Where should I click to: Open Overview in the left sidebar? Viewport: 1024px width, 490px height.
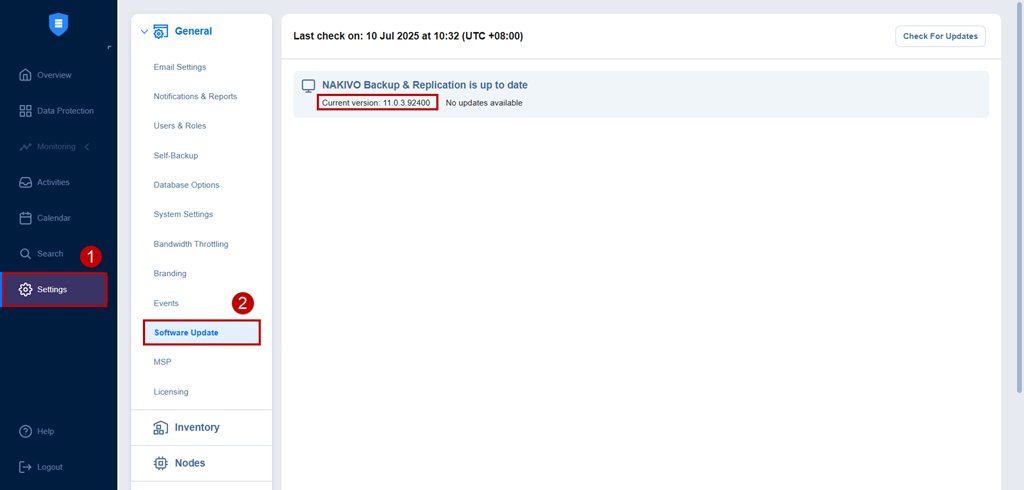click(x=54, y=75)
